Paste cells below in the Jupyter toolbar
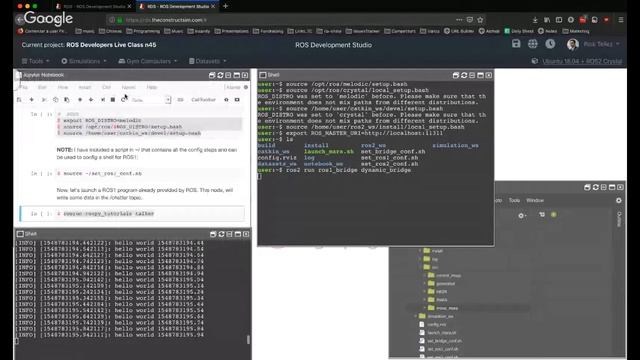 (x=67, y=100)
